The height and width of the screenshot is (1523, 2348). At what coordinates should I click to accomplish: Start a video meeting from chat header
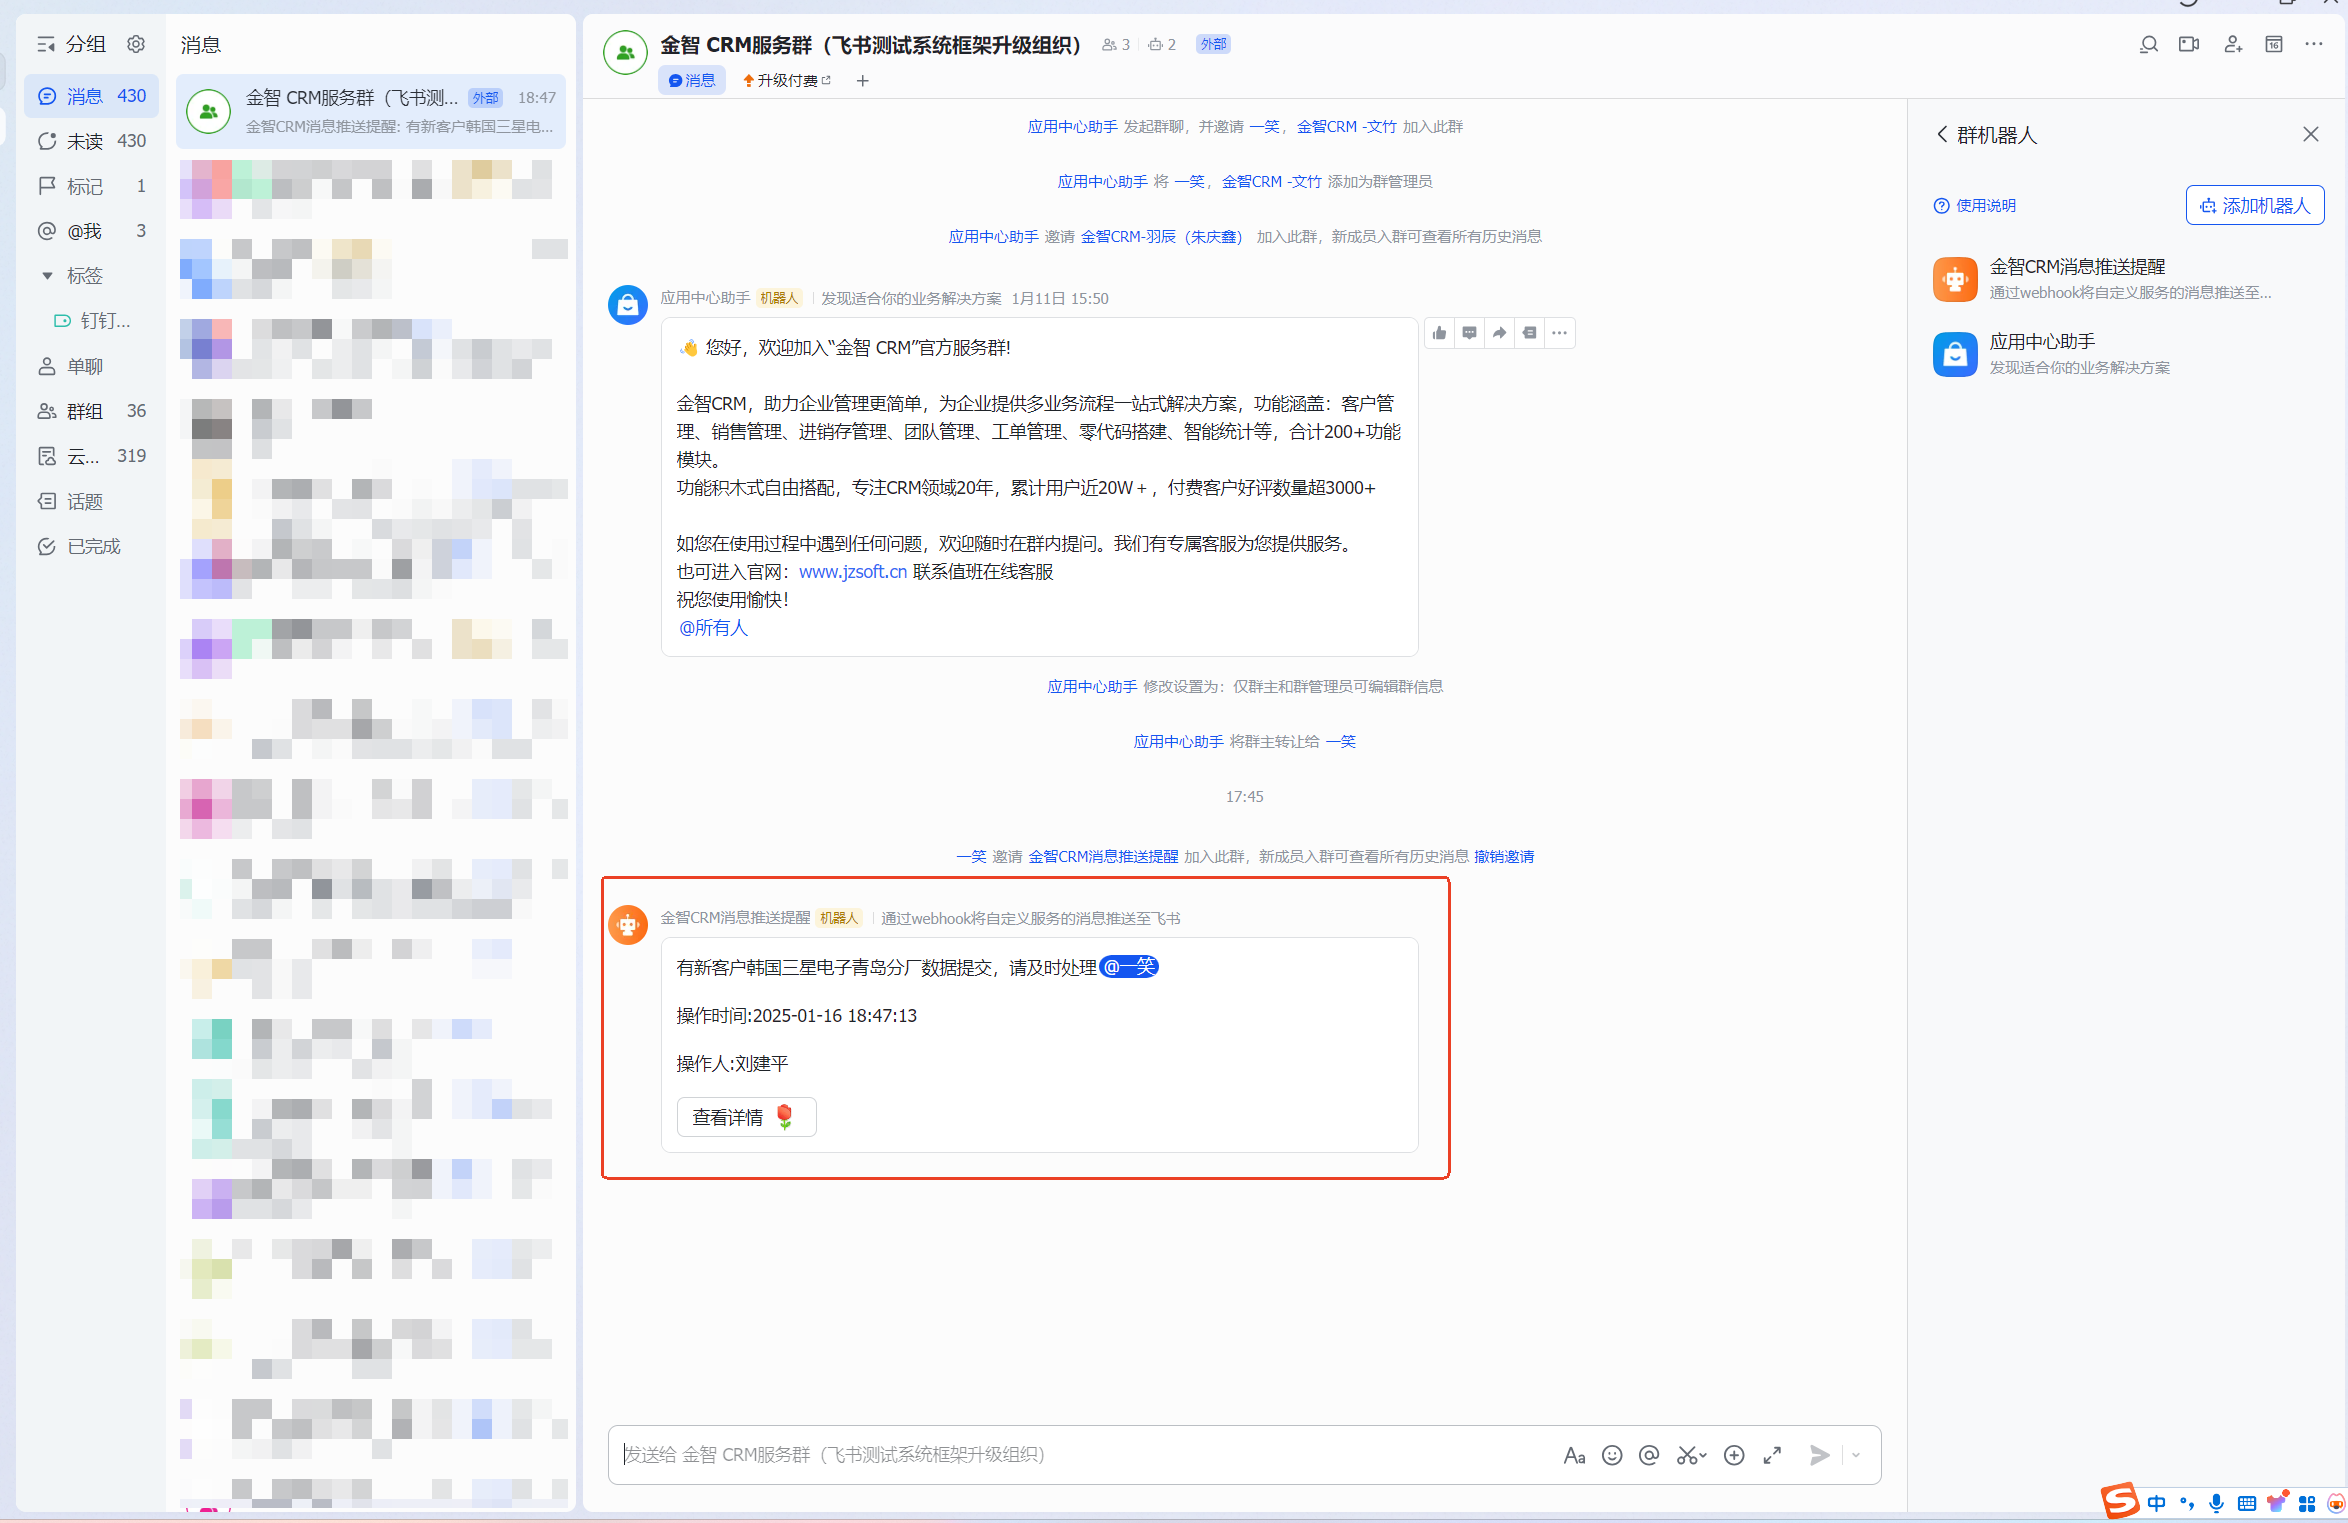tap(2189, 44)
